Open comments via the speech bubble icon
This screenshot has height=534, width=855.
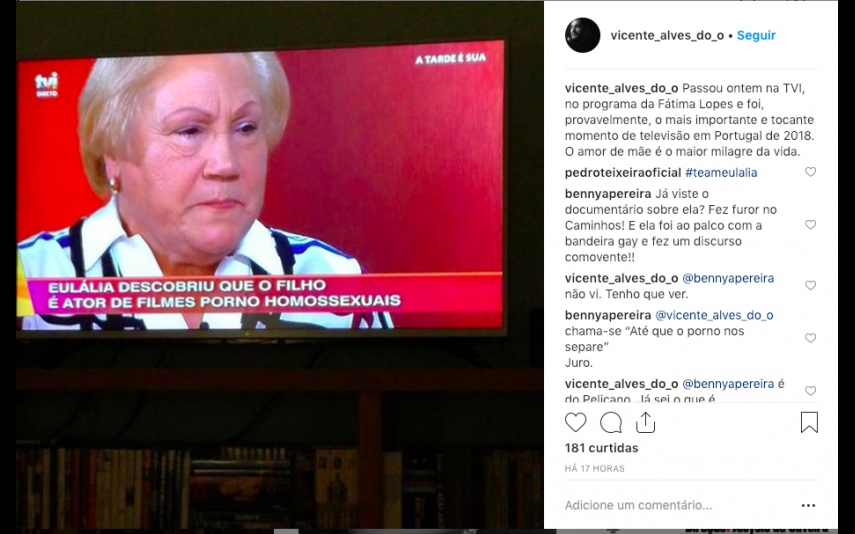pyautogui.click(x=611, y=423)
